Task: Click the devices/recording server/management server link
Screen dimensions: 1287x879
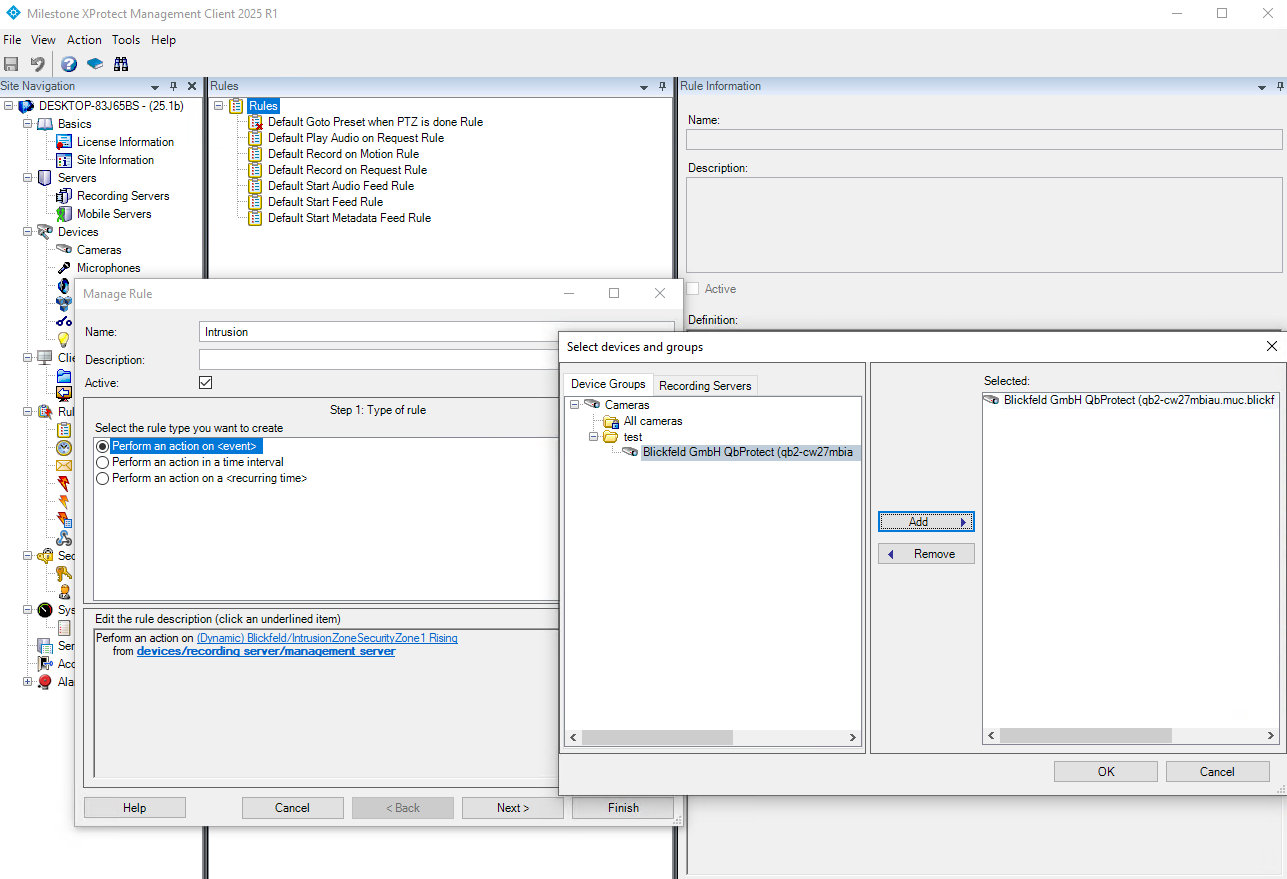Action: [266, 651]
